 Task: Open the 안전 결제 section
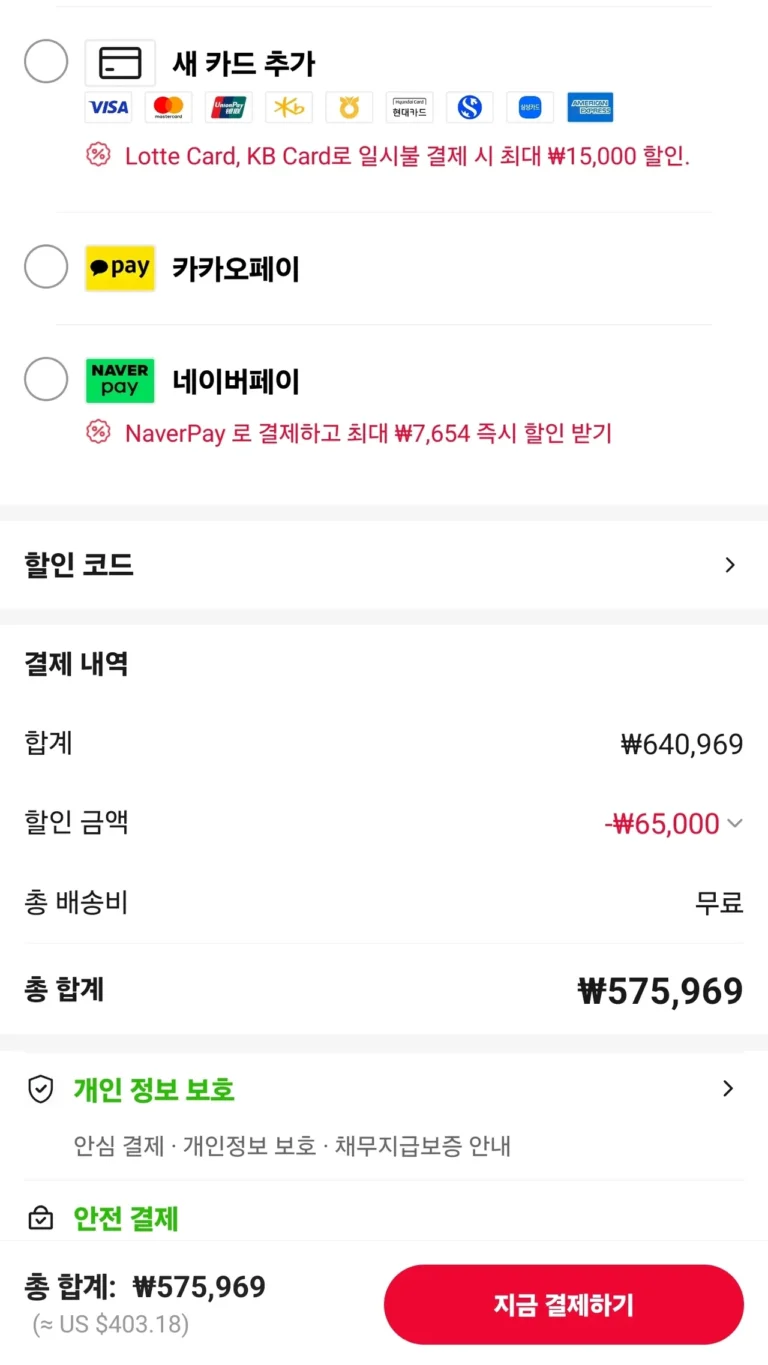tap(126, 1218)
